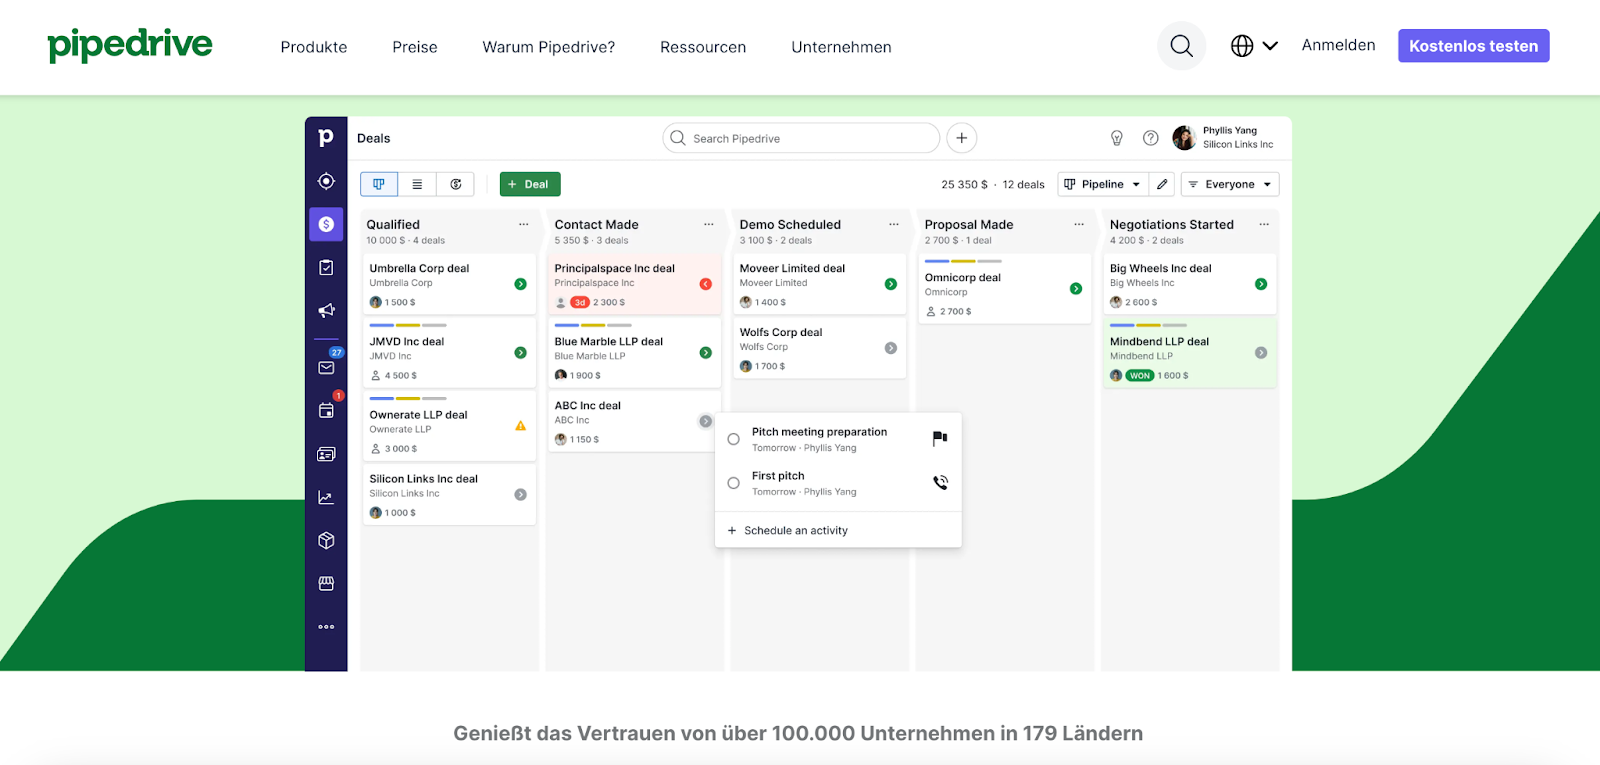Mark First pitch activity as done
This screenshot has width=1600, height=765.
tap(733, 483)
